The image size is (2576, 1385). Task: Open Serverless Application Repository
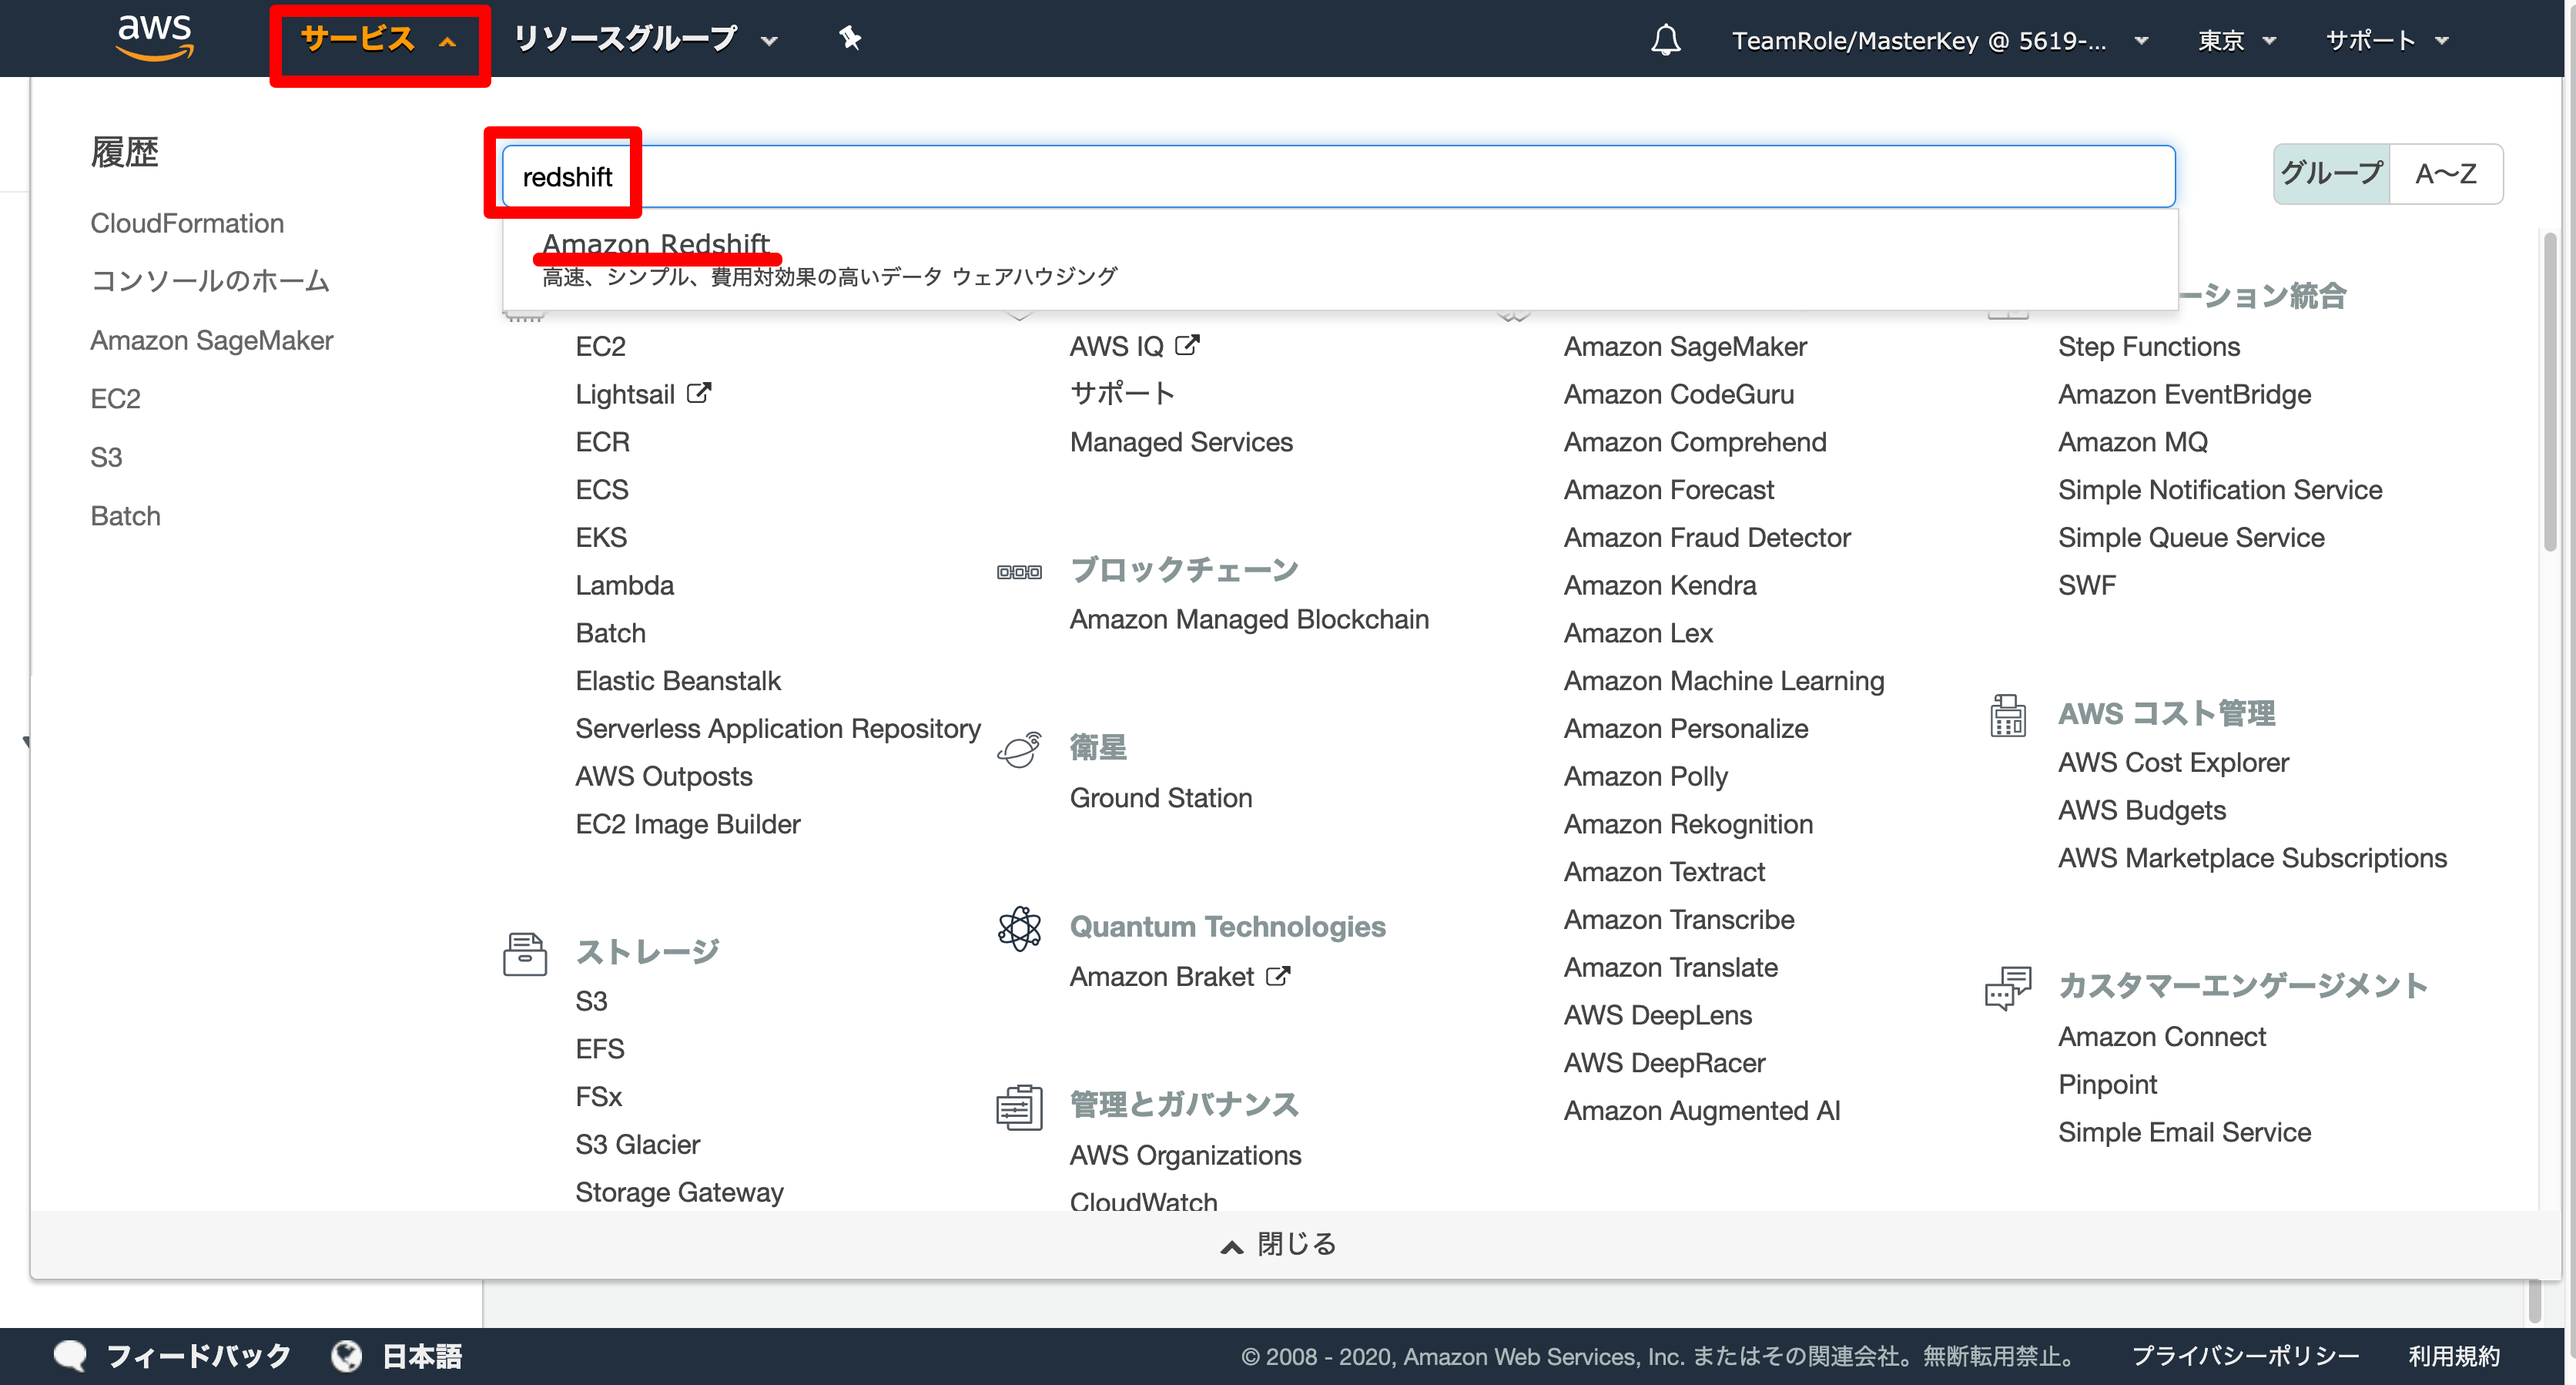click(x=777, y=728)
